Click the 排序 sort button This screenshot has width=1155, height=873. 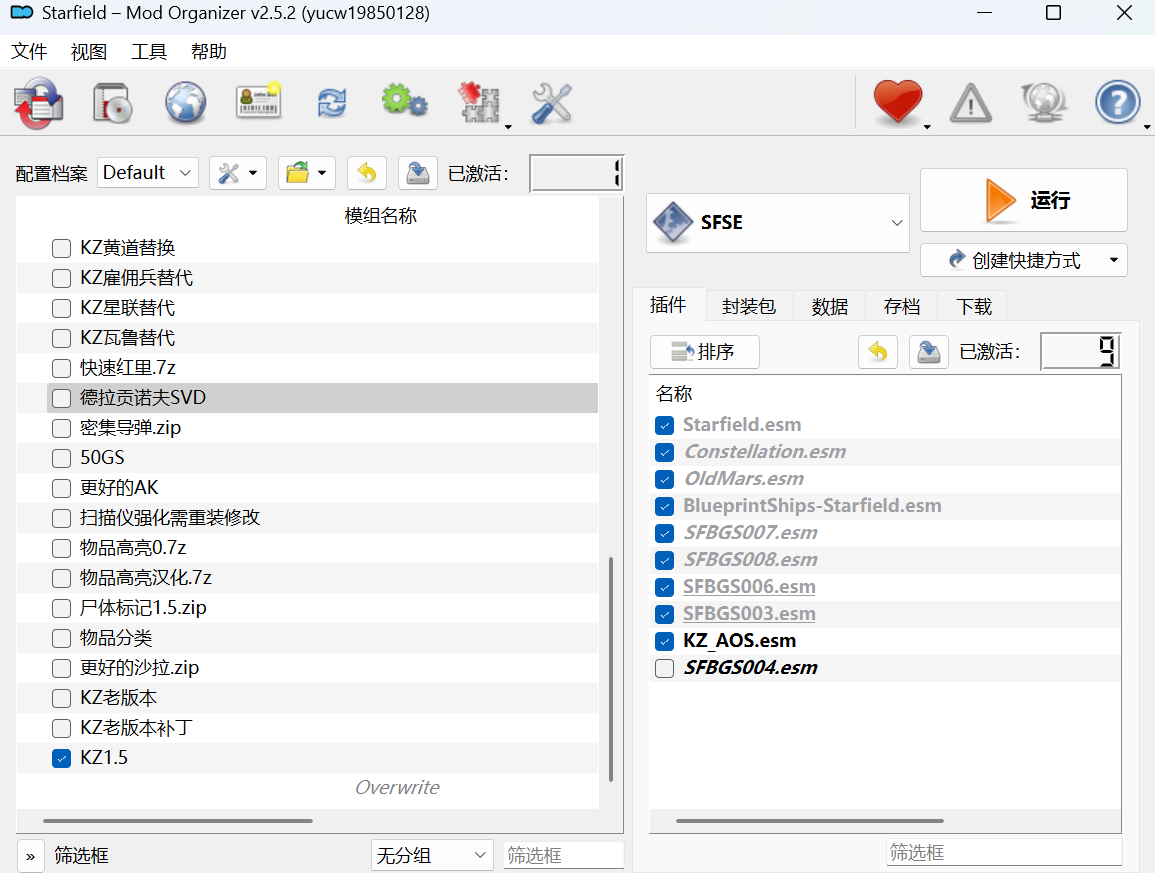click(704, 352)
